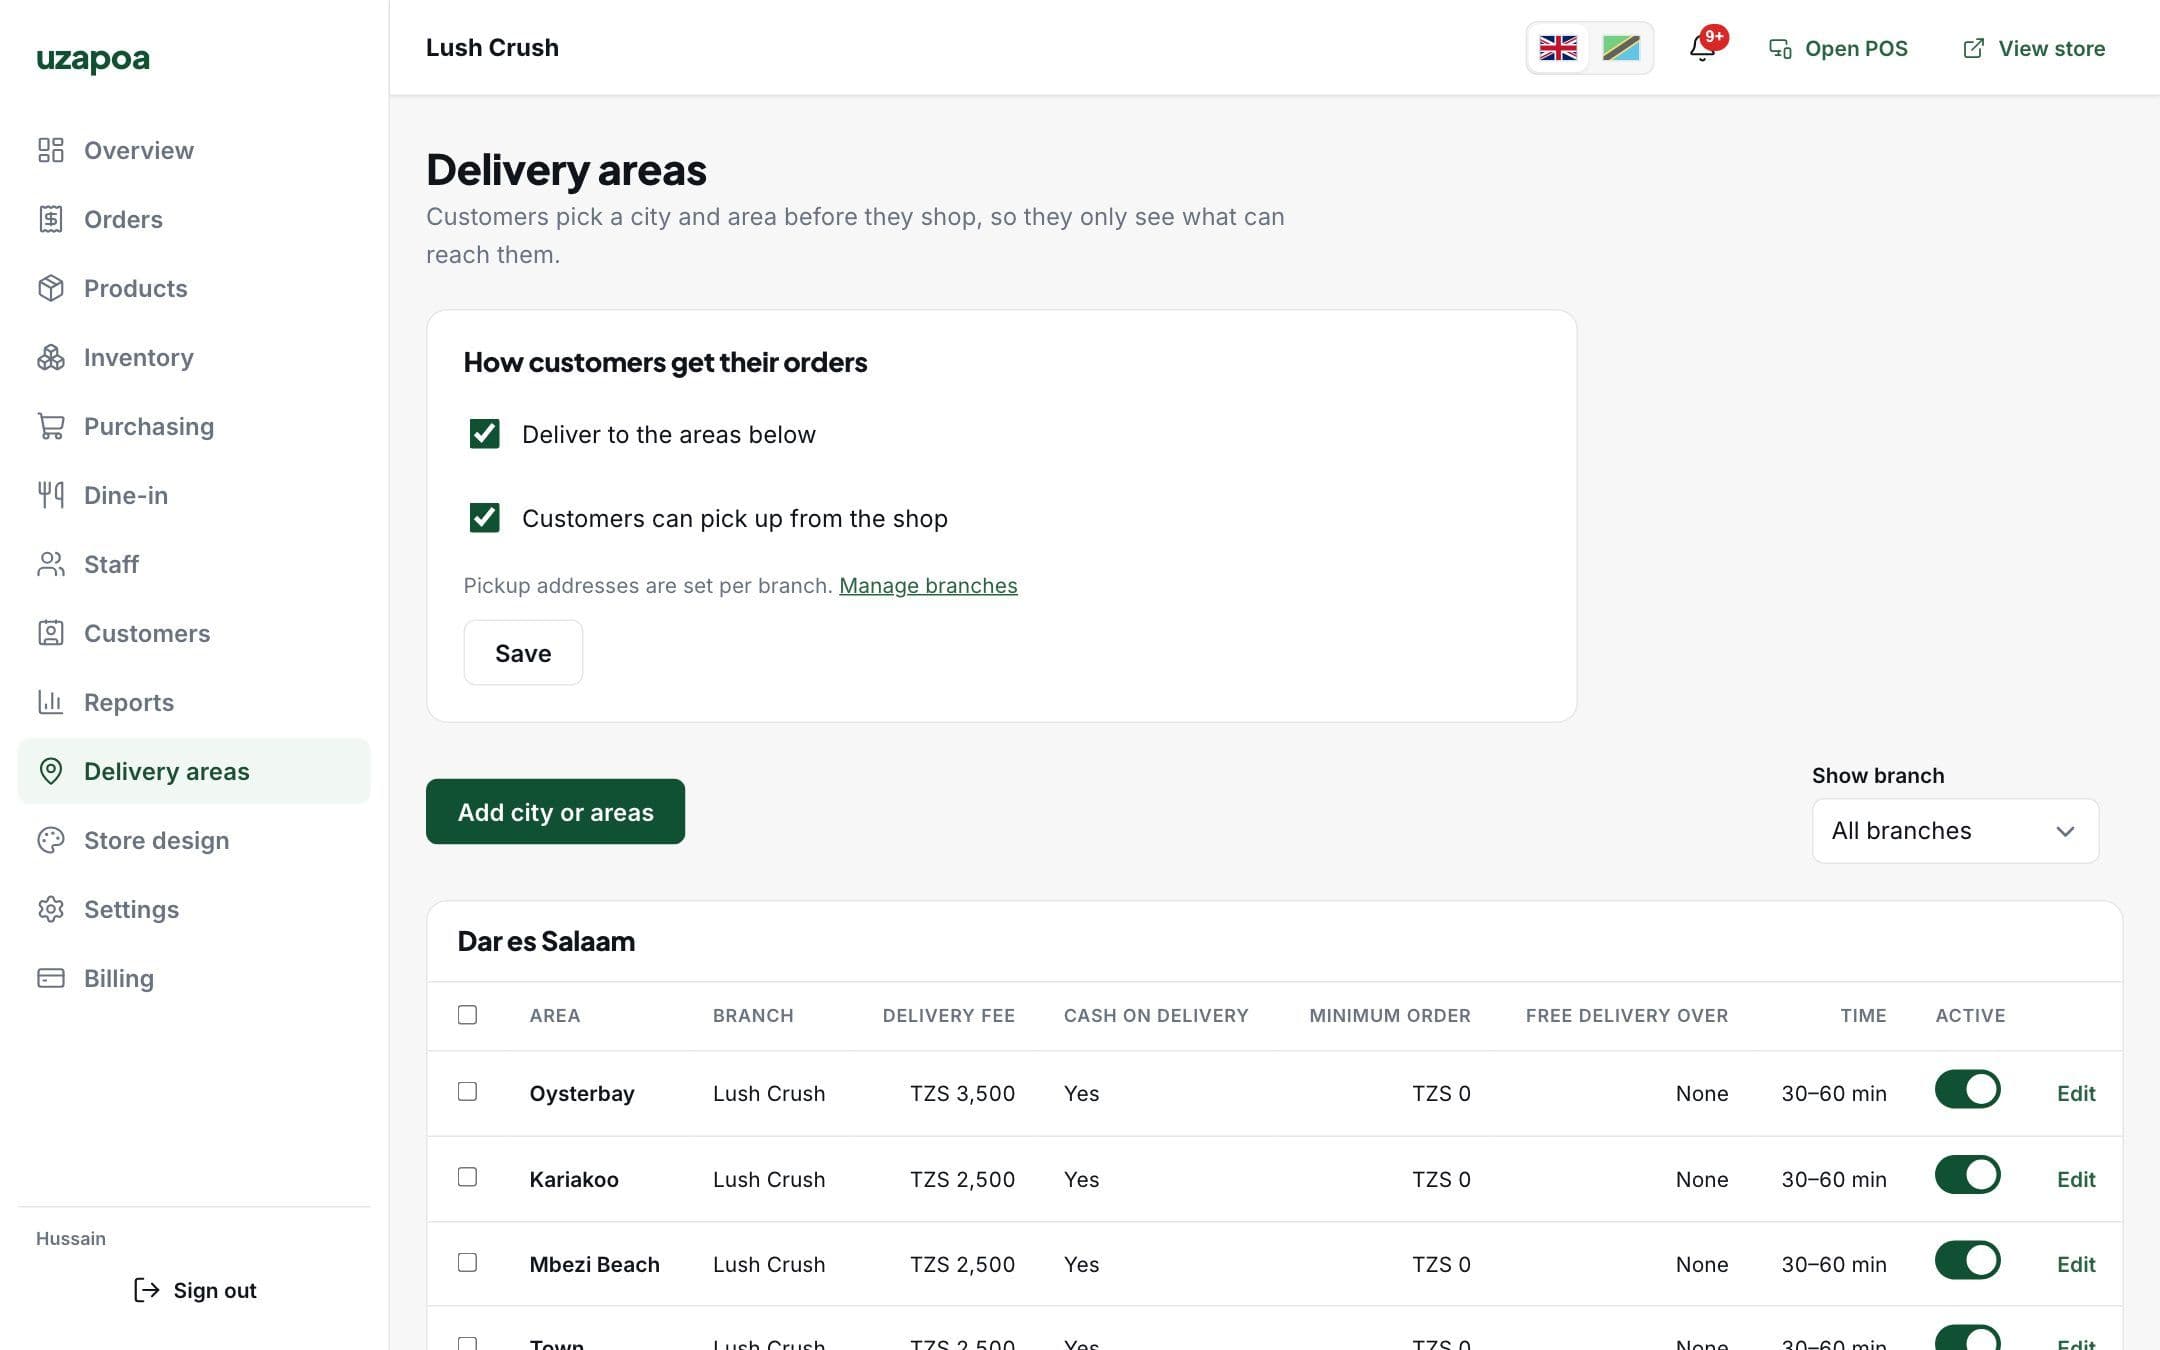This screenshot has height=1350, width=2160.
Task: Edit the Oysterbay delivery area
Action: (2076, 1094)
